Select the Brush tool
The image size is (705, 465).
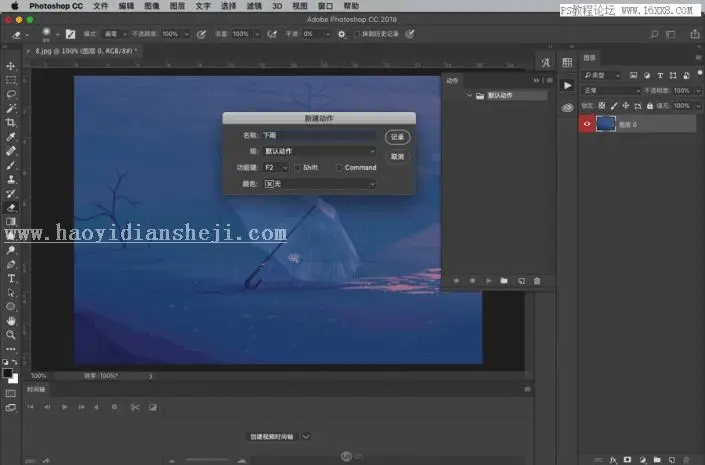pos(11,165)
